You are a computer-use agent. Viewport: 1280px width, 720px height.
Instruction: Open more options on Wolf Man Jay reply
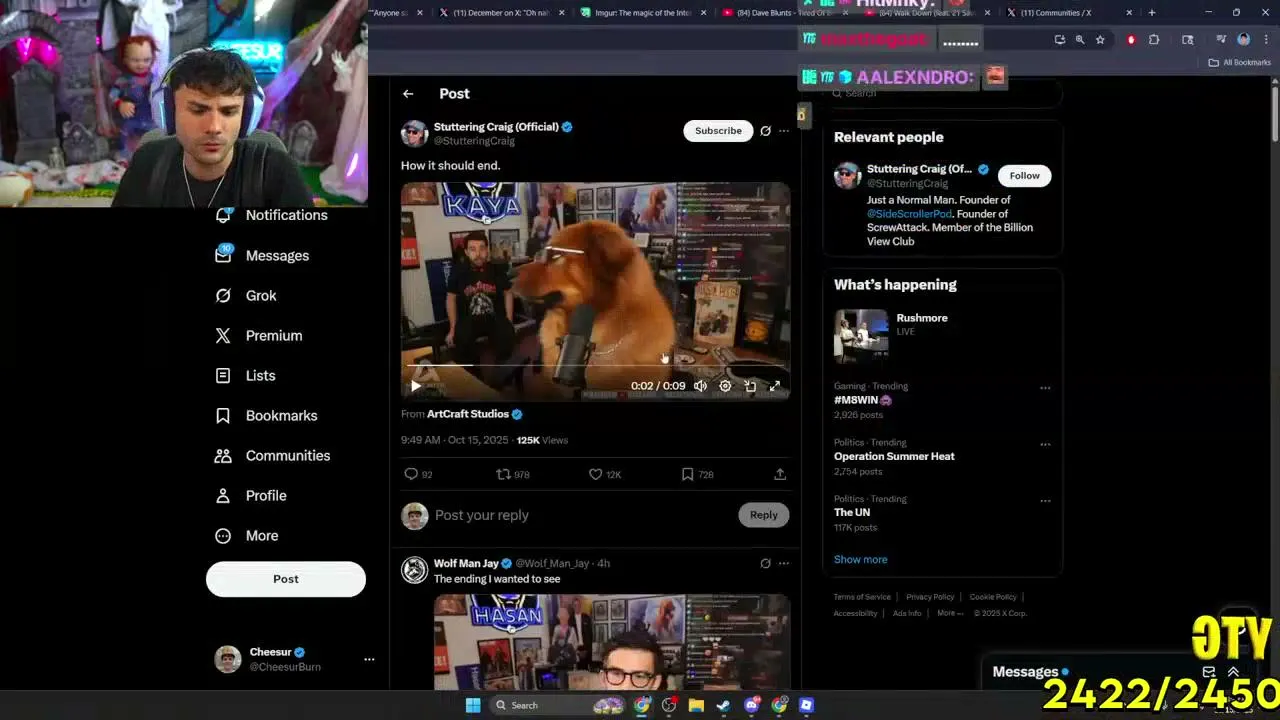pos(784,563)
